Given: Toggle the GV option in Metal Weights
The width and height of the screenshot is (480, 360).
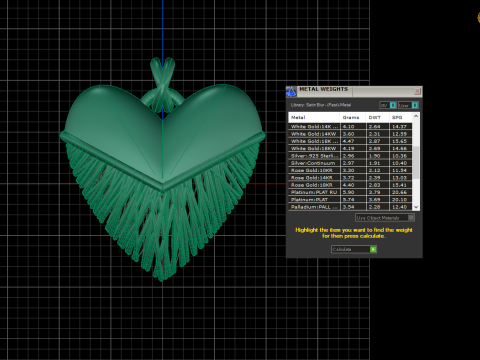Looking at the screenshot, I should [388, 105].
